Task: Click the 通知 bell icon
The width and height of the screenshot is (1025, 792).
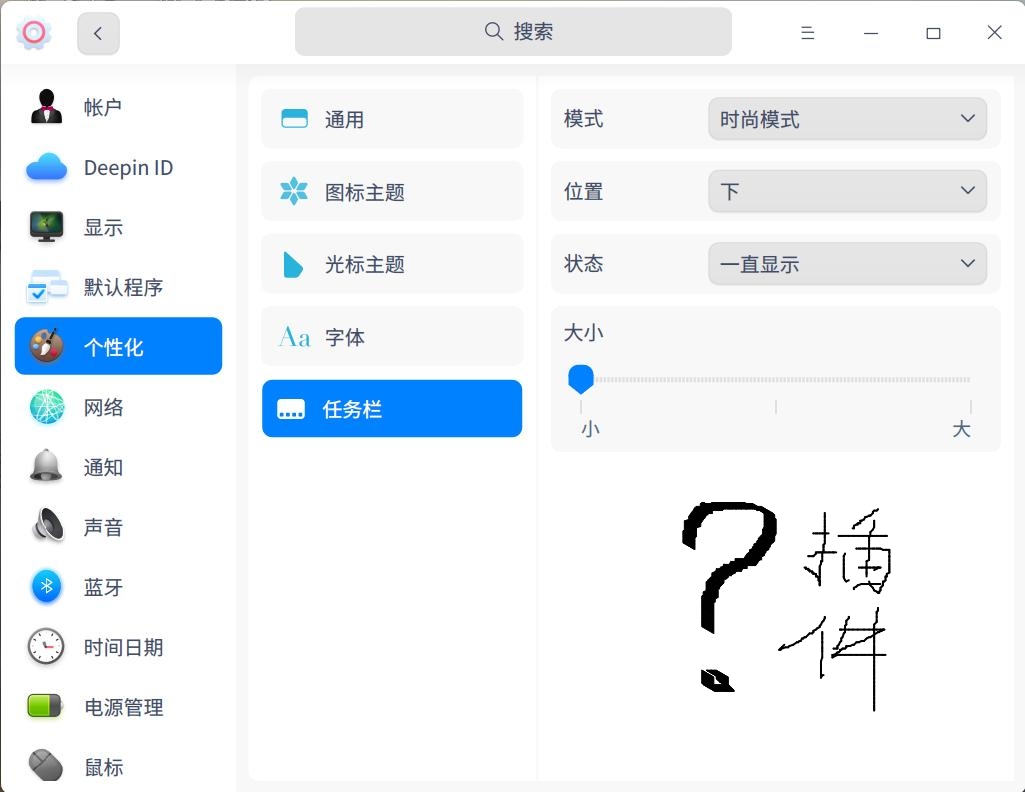Action: 46,466
